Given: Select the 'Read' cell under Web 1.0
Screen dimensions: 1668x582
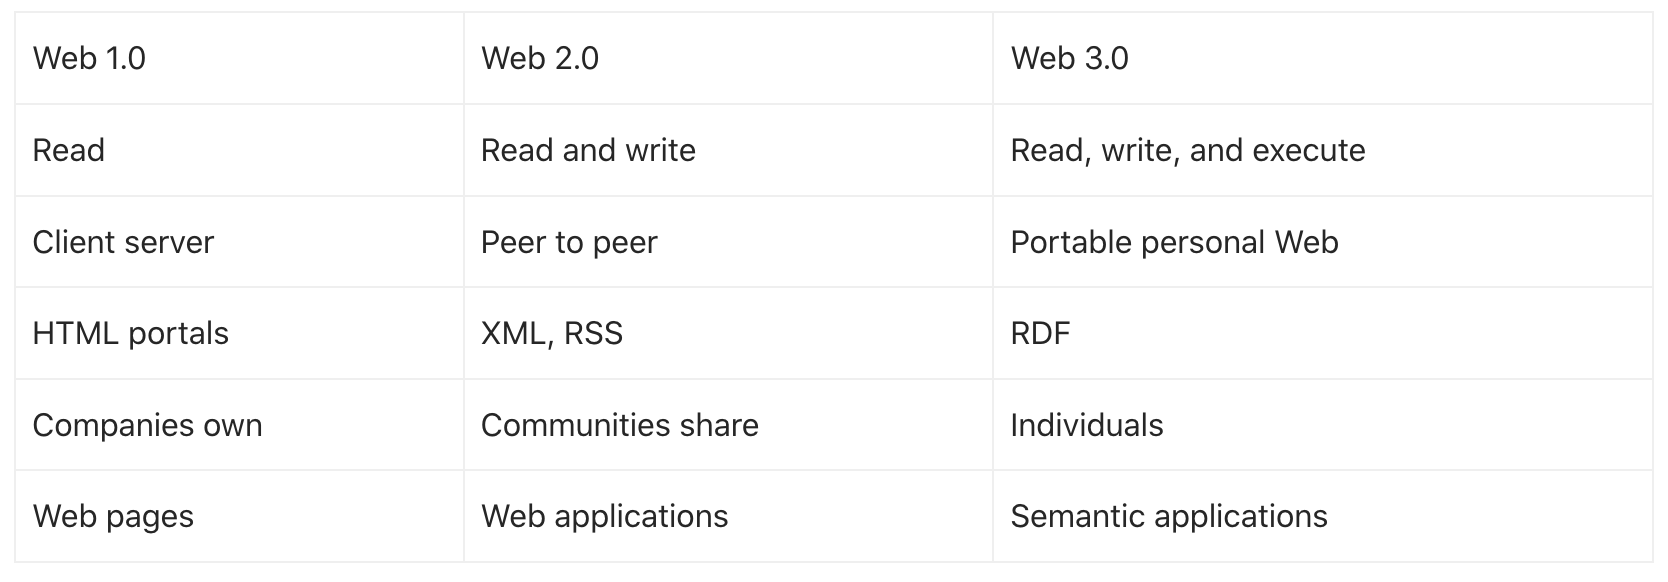Looking at the screenshot, I should coord(68,150).
